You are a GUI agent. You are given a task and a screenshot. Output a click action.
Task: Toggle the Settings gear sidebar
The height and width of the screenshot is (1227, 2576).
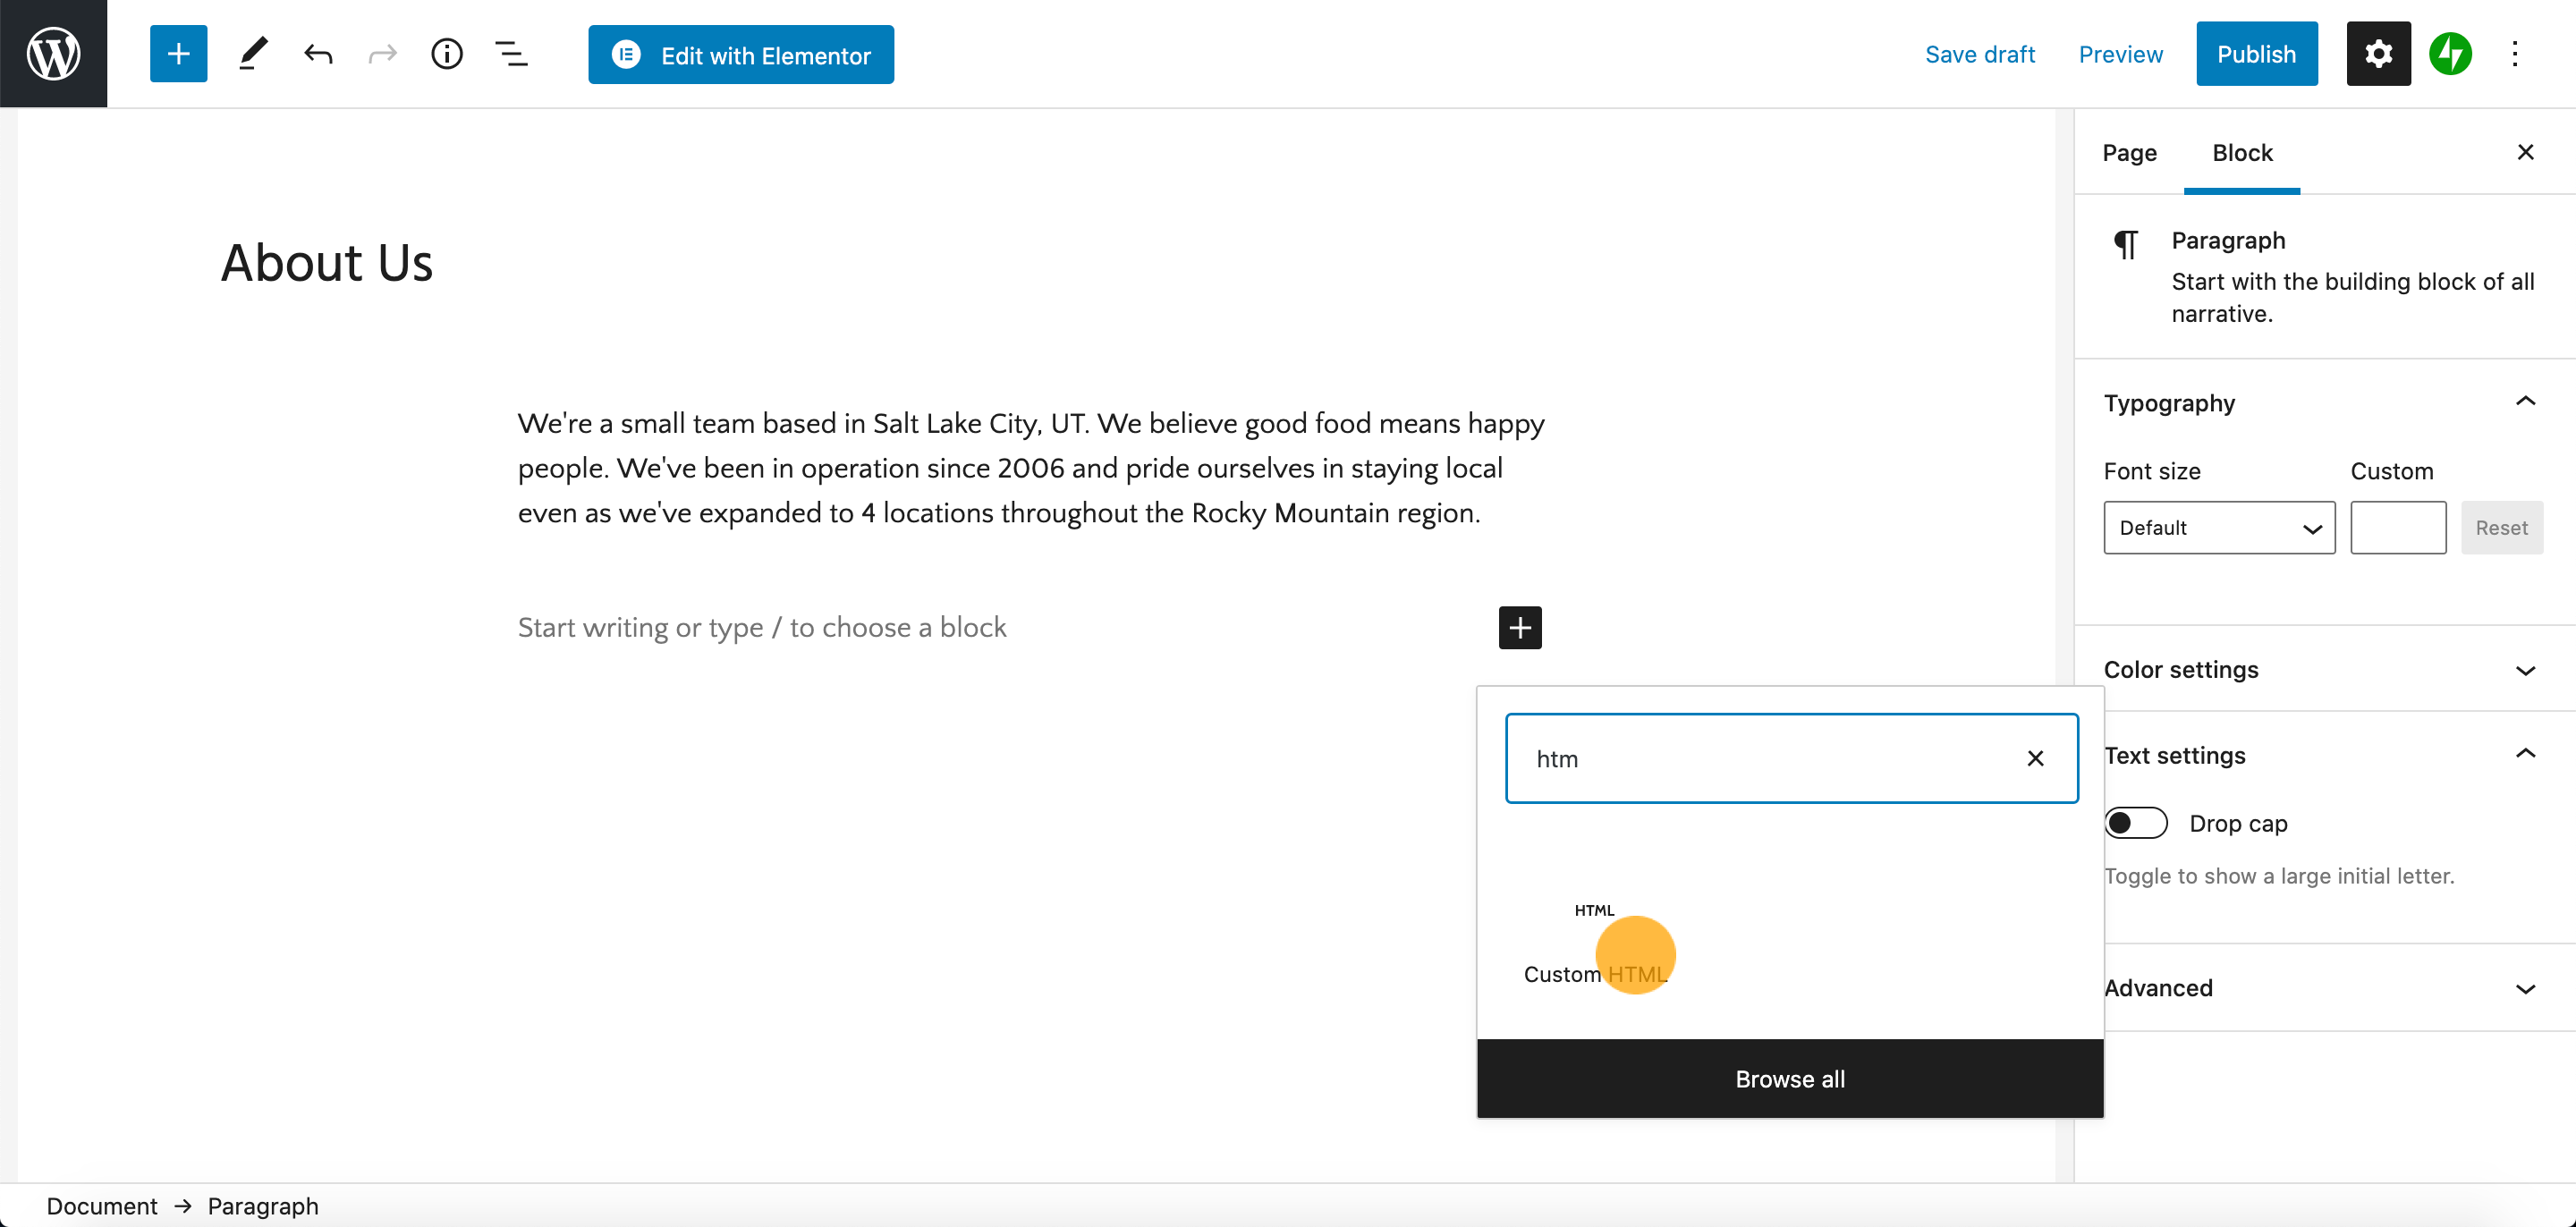coord(2378,54)
